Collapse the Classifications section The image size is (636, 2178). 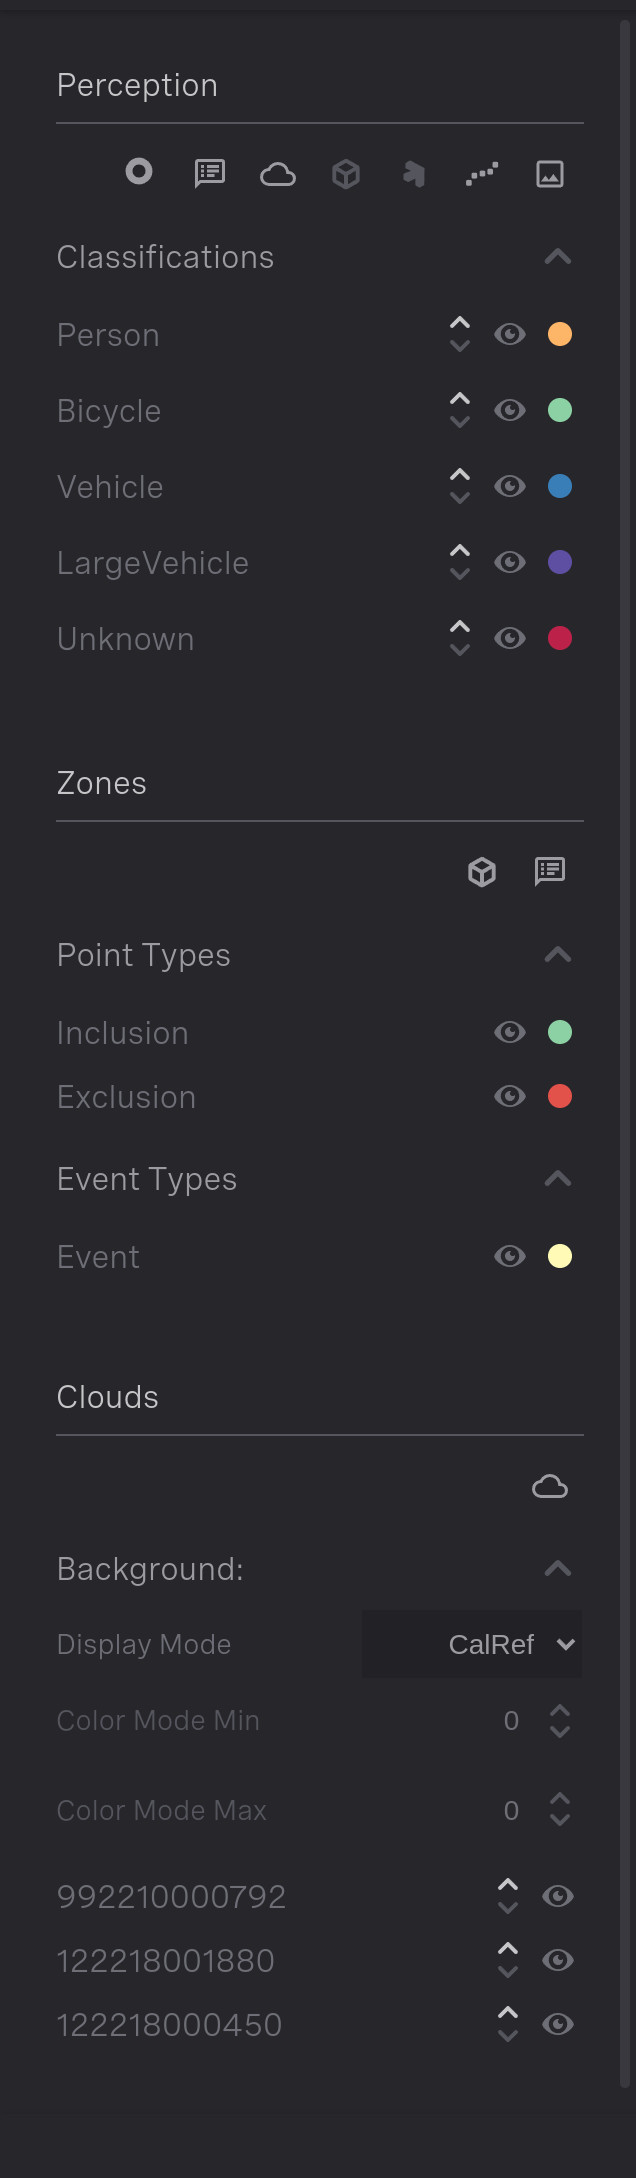(x=558, y=257)
